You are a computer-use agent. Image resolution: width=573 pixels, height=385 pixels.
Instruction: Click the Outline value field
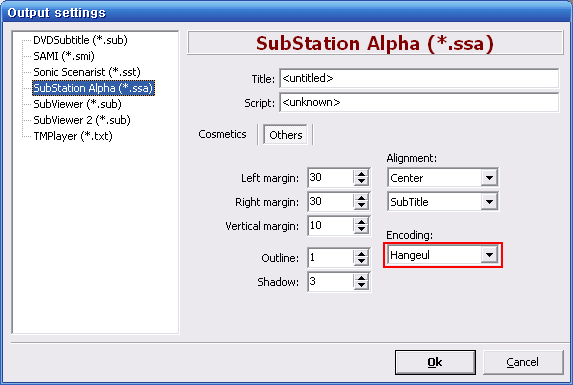click(330, 258)
